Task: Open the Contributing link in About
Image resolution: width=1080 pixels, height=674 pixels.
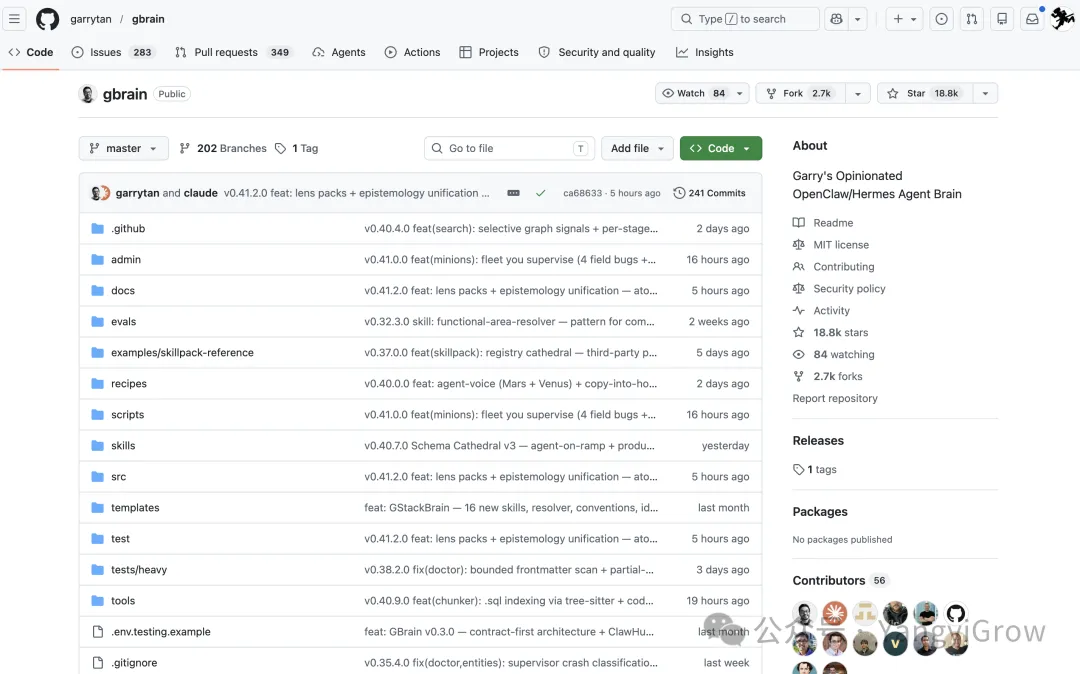Action: point(844,266)
